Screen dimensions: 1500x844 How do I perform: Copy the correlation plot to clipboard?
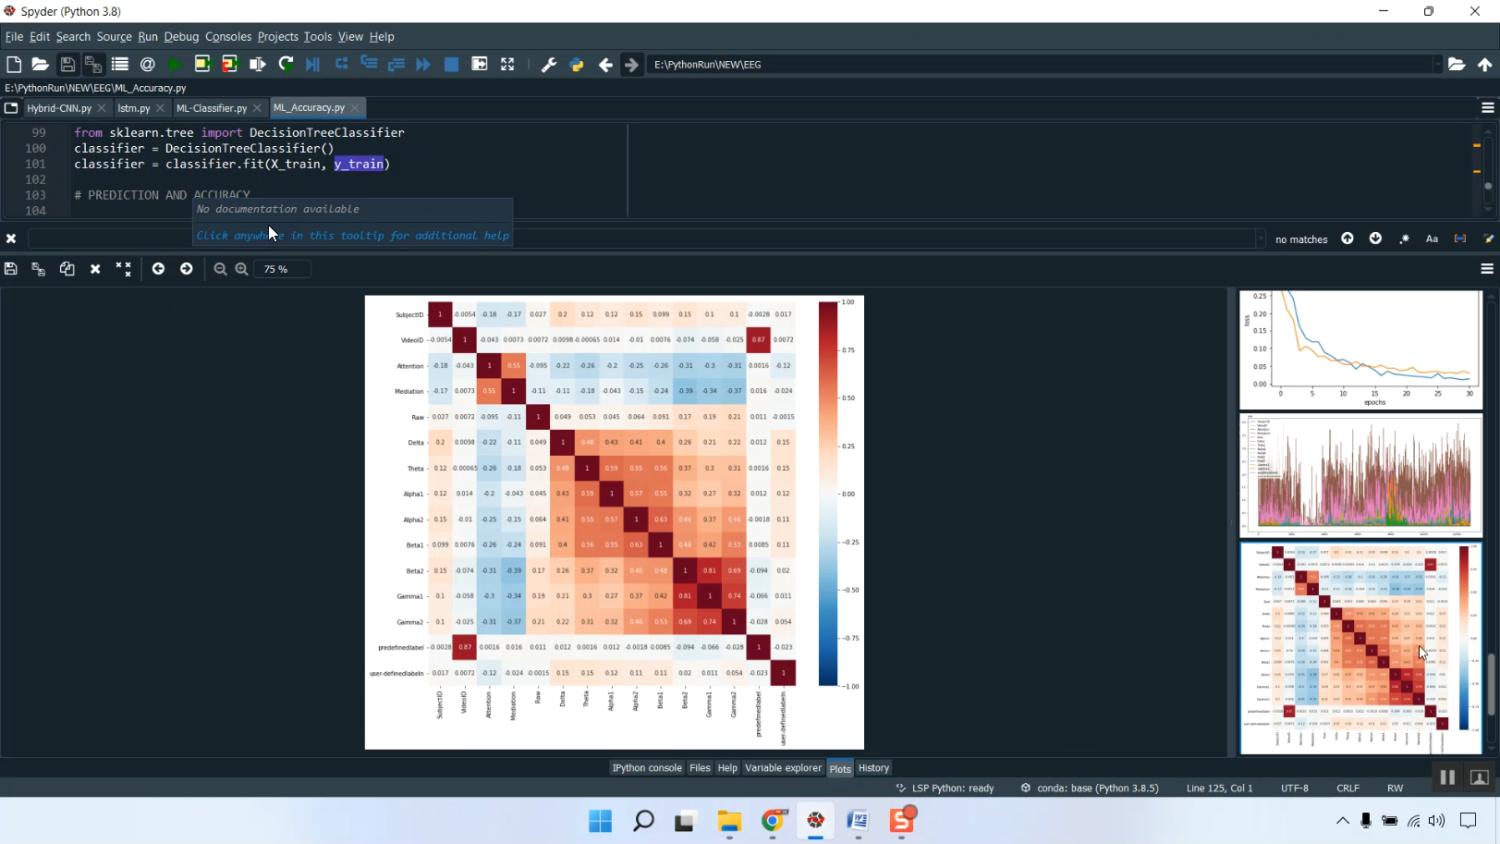(67, 268)
